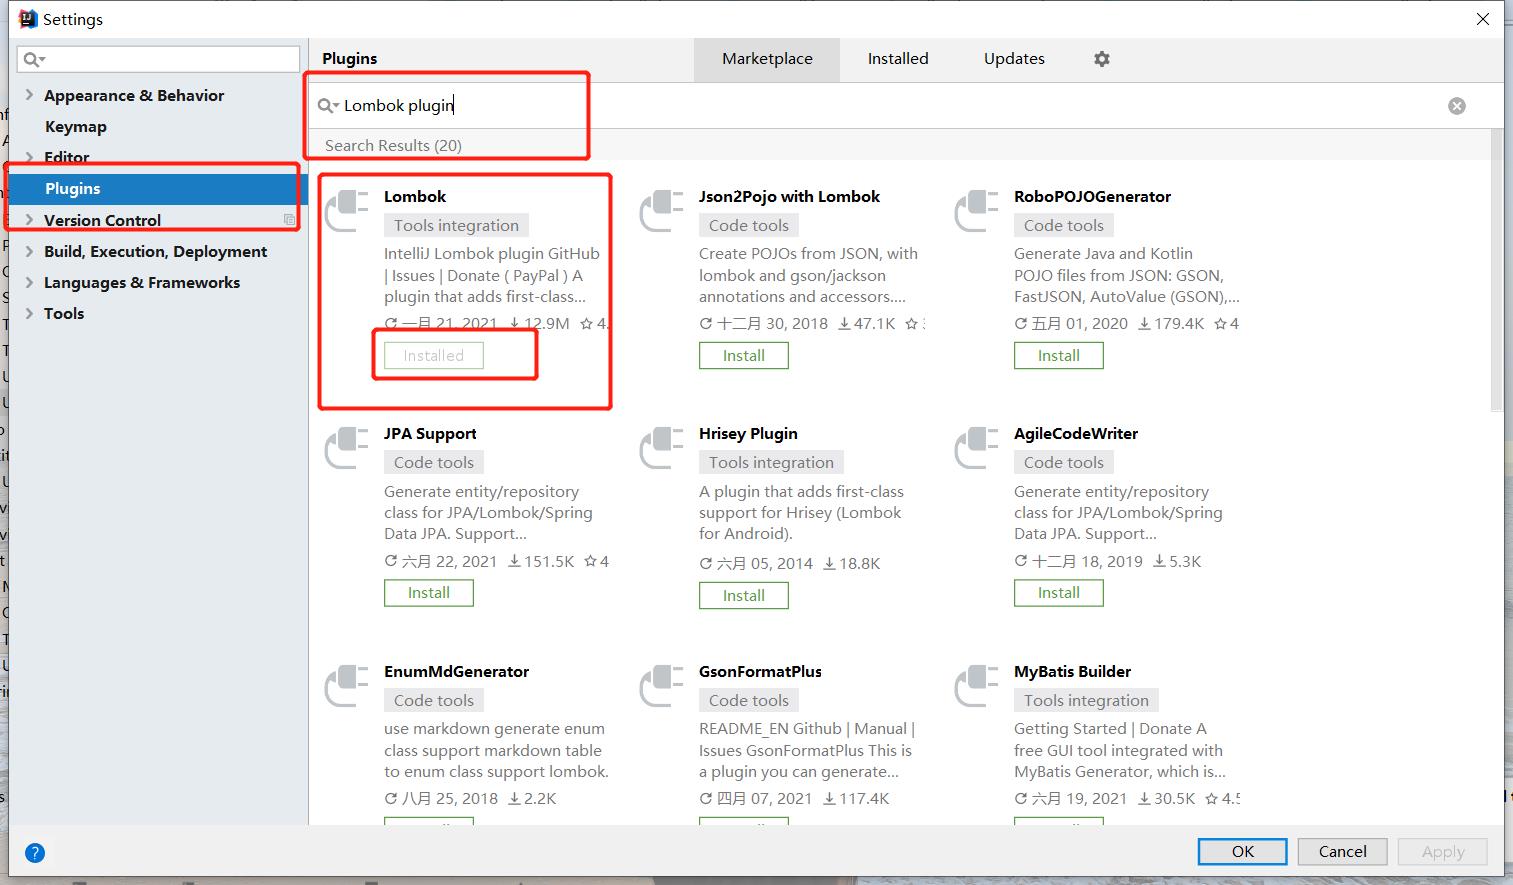This screenshot has width=1513, height=885.
Task: Click Code tools tag under GsonFormatPlus
Action: [x=749, y=701]
